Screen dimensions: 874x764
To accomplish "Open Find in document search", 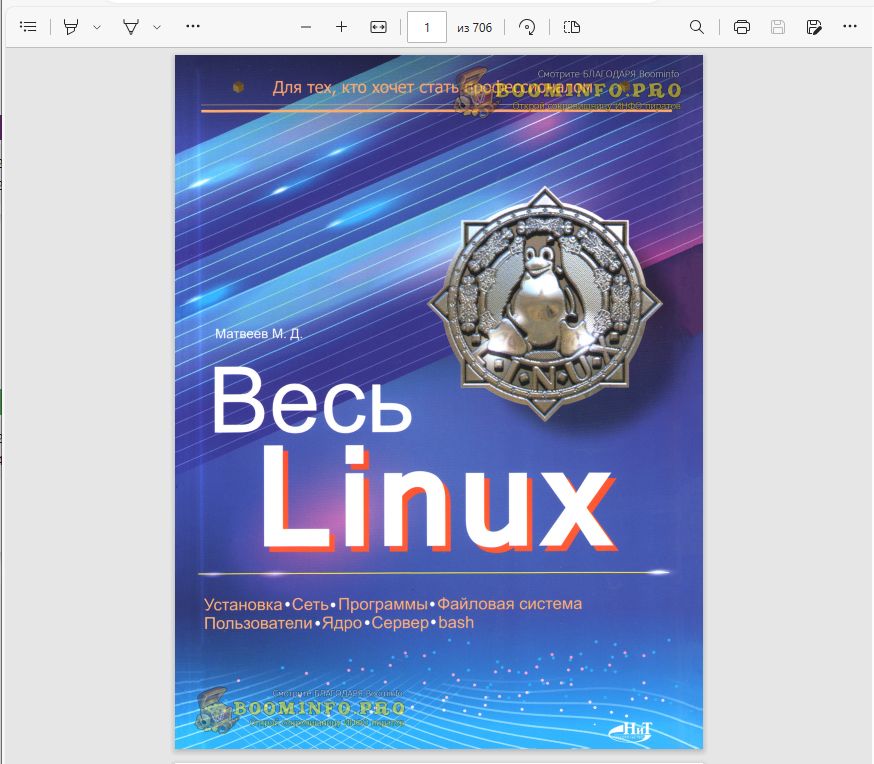I will tap(697, 27).
